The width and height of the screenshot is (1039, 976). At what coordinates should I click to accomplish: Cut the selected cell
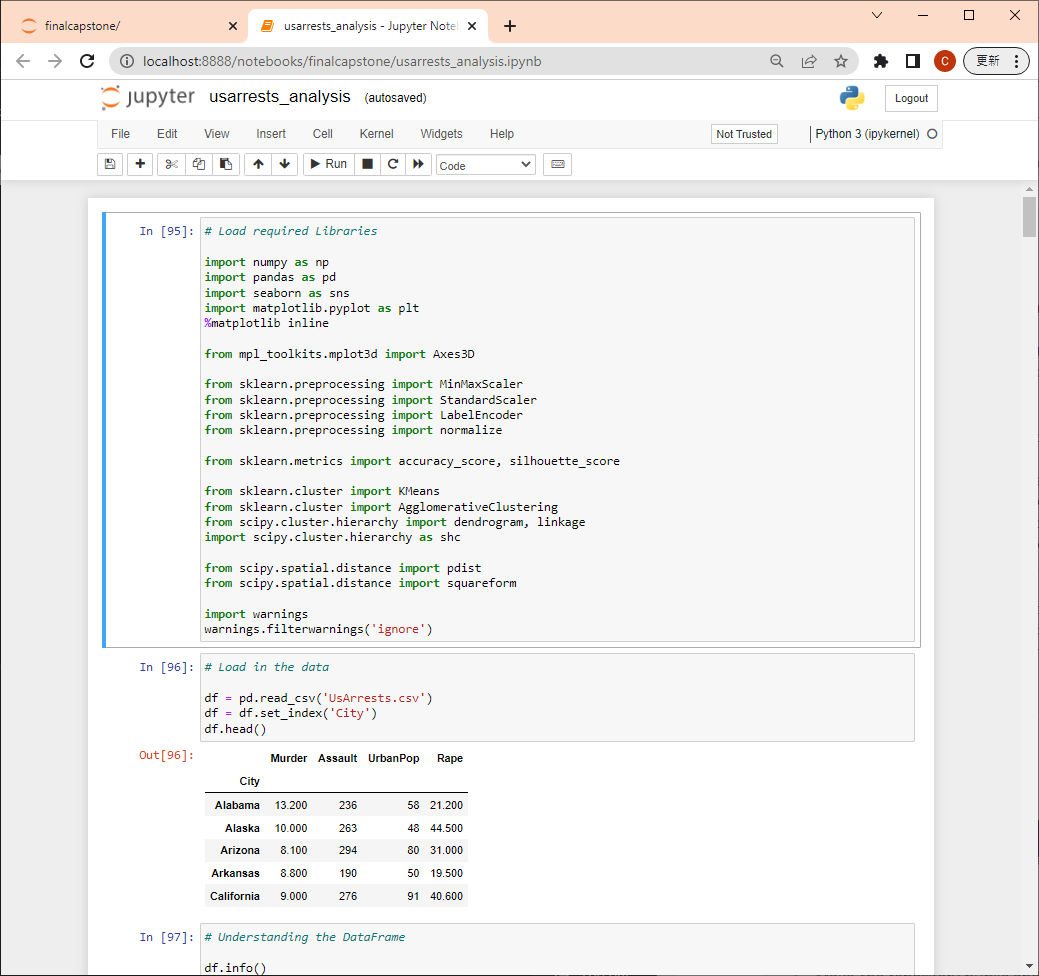[x=170, y=164]
